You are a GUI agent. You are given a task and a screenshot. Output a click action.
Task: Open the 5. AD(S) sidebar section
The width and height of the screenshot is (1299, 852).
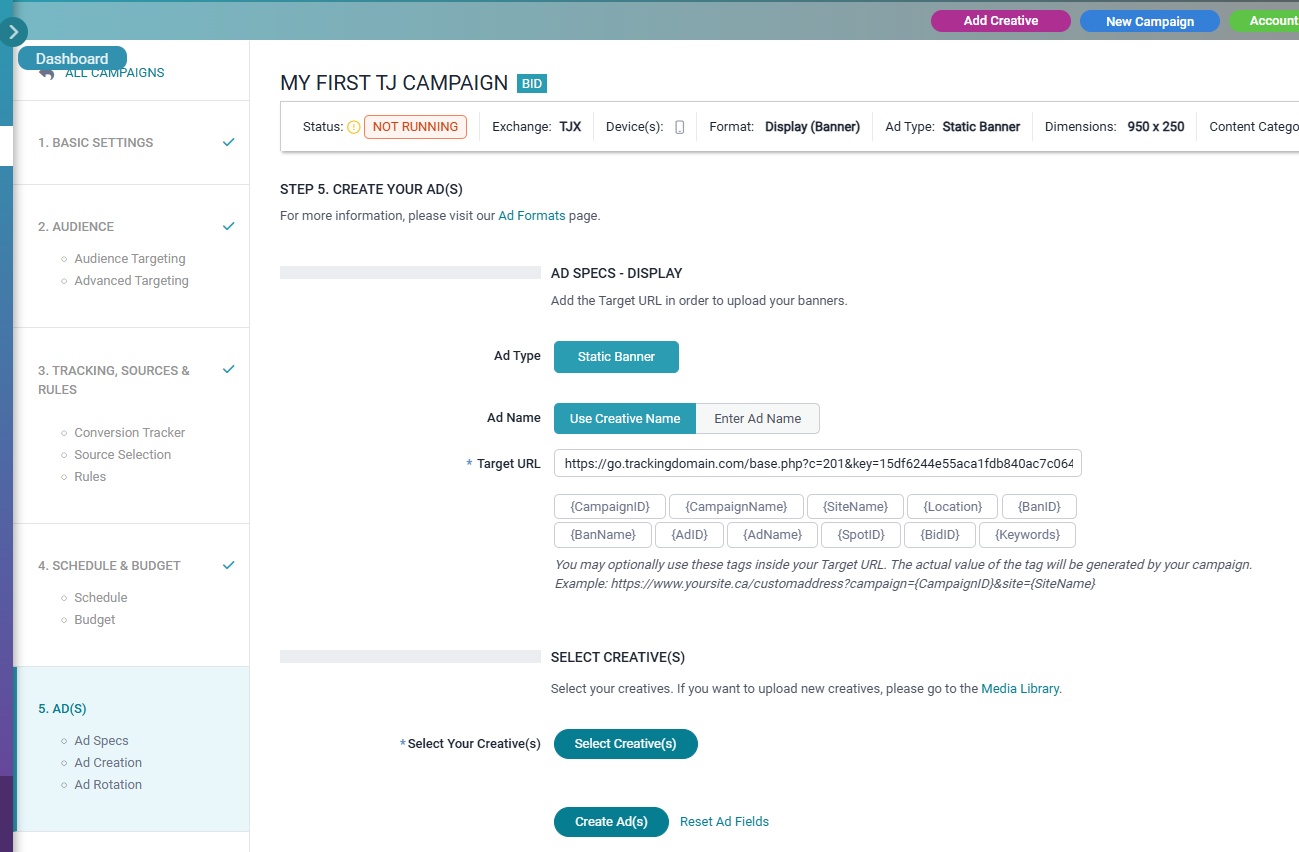coord(63,709)
